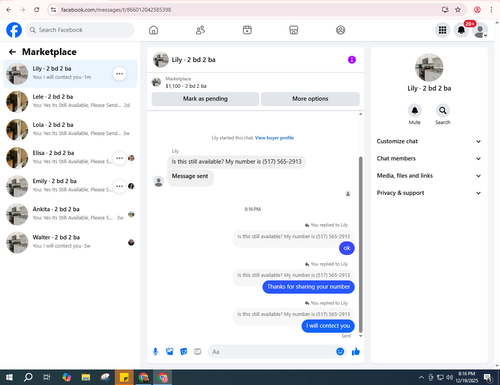The width and height of the screenshot is (500, 385).
Task: Open the Ankita 2 bd 2 ba conversation
Action: 70,214
